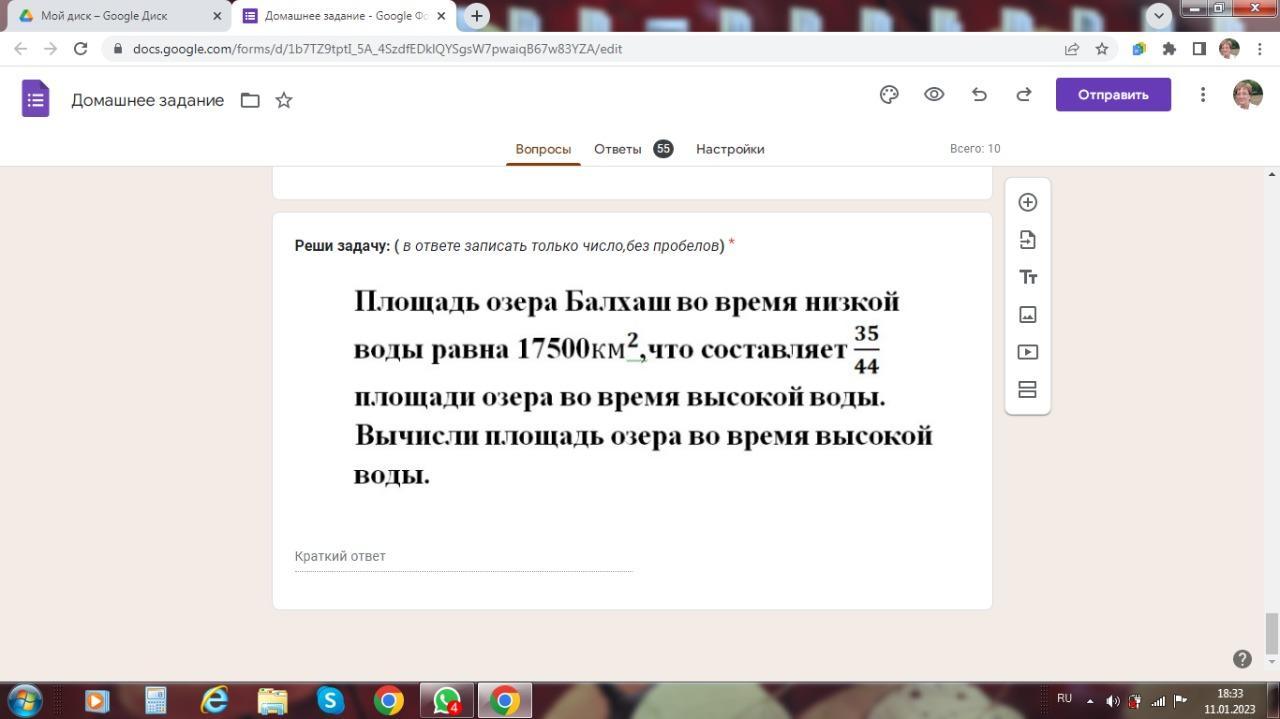Close the Мой диск browser tab
This screenshot has height=719, width=1280.
217,16
